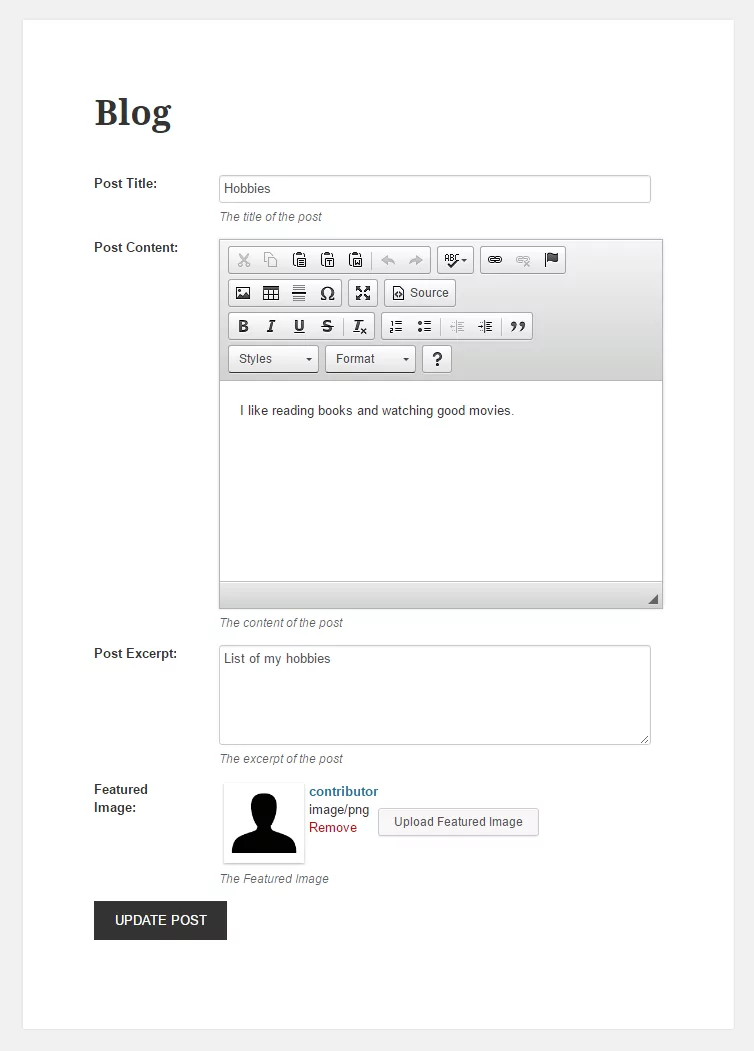Viewport: 754px width, 1051px height.
Task: Open the Format dropdown
Action: coord(371,359)
